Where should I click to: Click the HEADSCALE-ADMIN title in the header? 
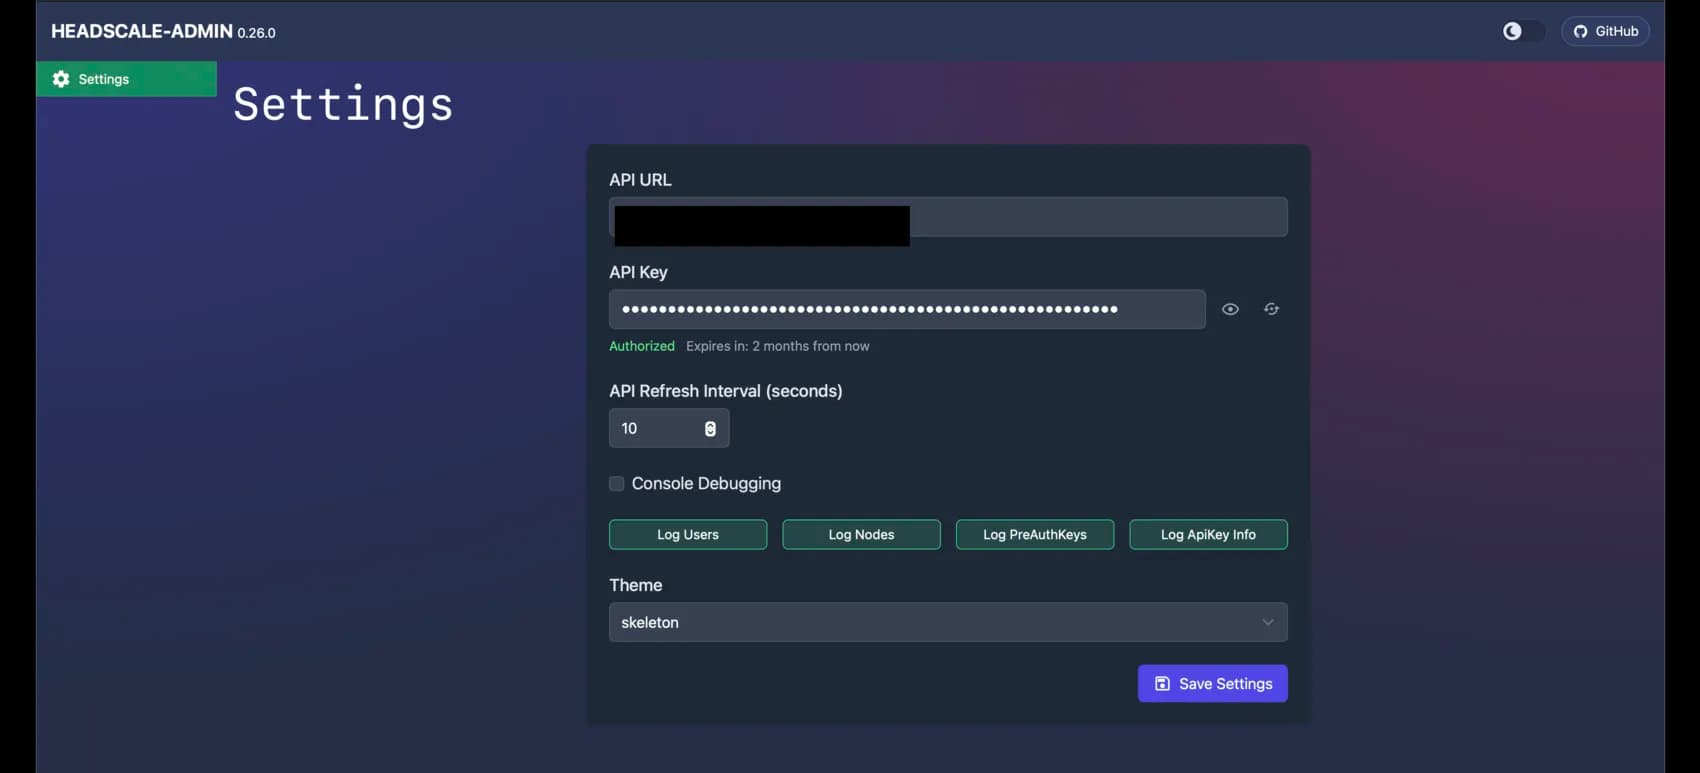142,31
